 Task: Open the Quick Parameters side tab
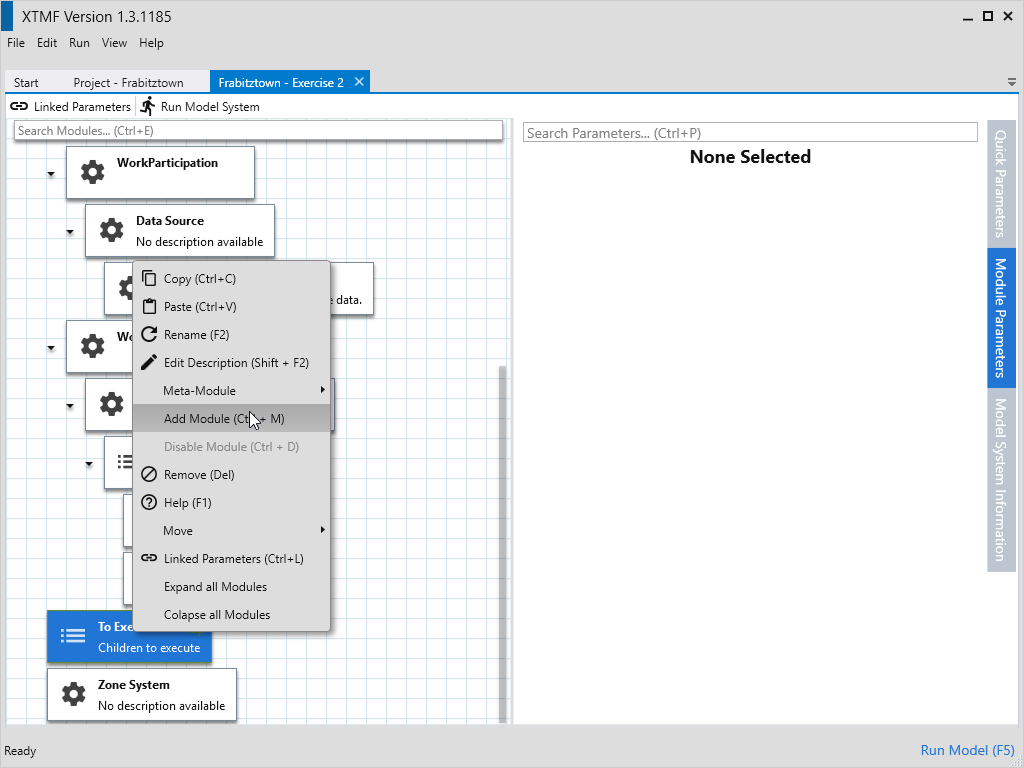pos(1000,182)
